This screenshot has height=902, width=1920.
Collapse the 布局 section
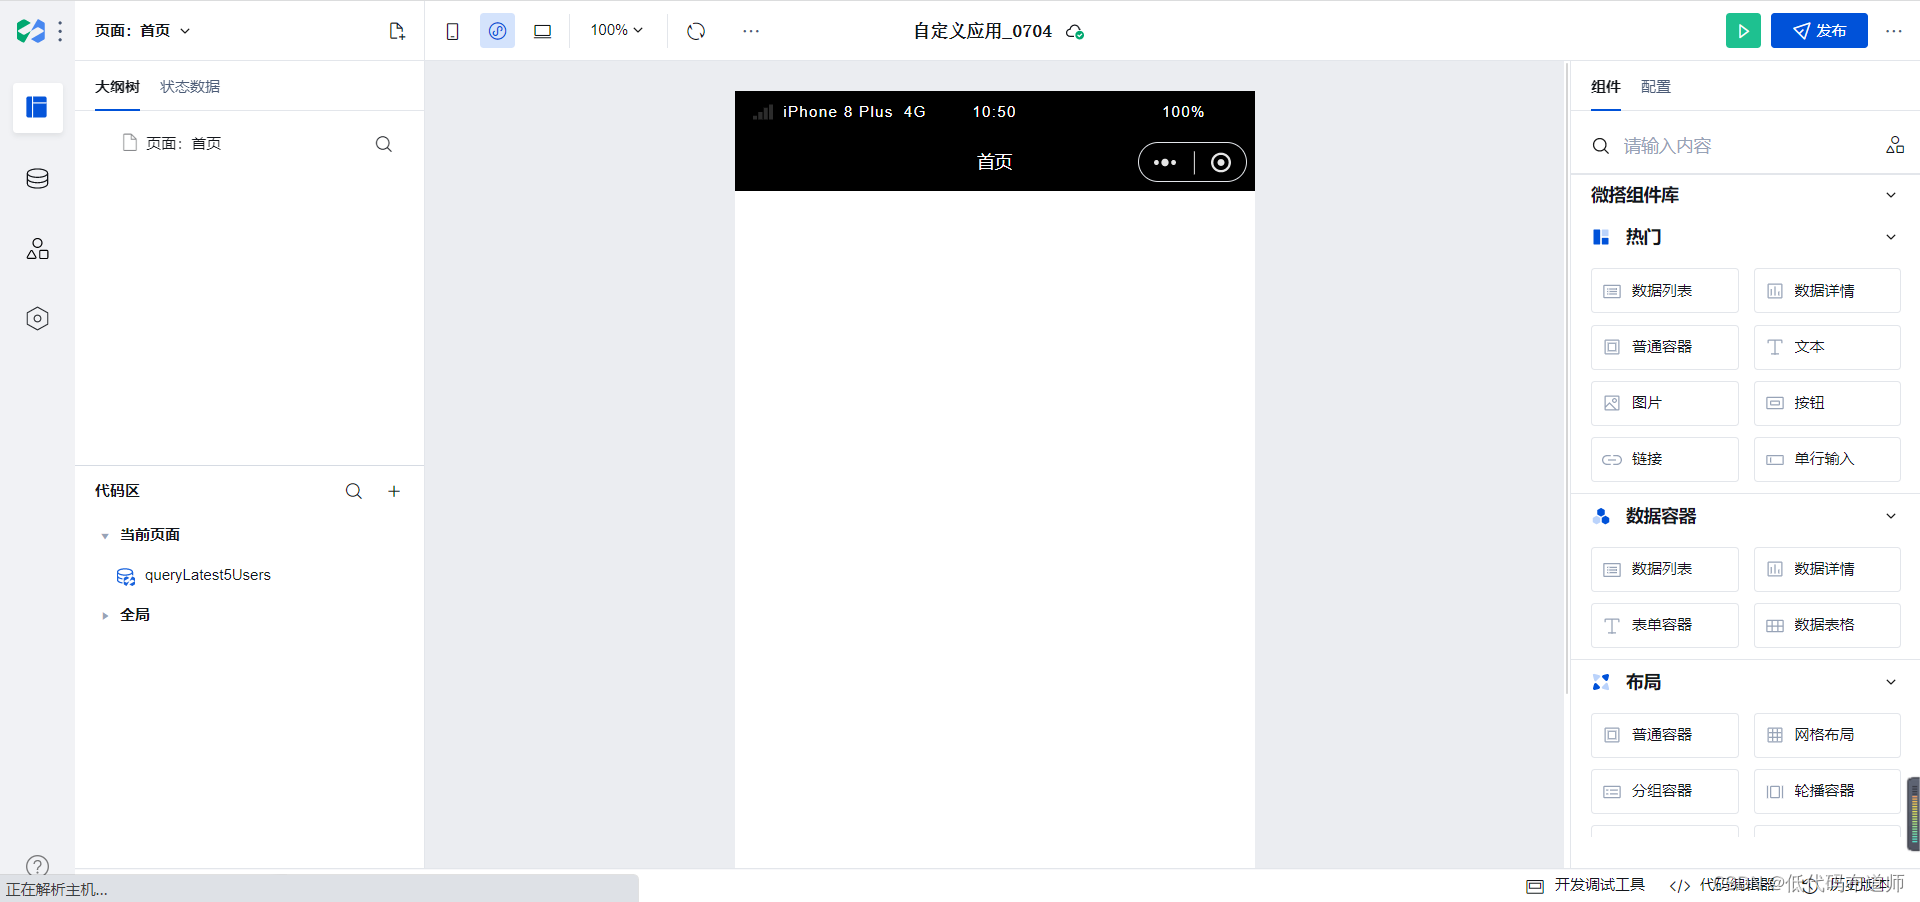tap(1891, 682)
